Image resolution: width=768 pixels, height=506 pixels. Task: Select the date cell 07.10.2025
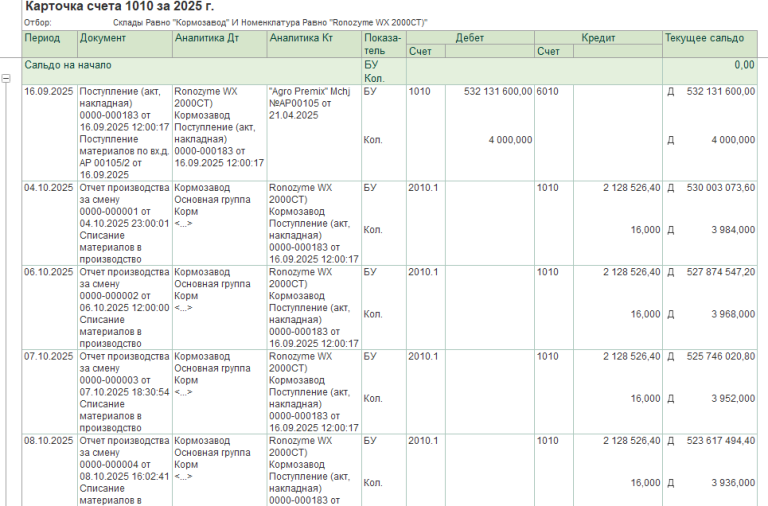[48, 357]
